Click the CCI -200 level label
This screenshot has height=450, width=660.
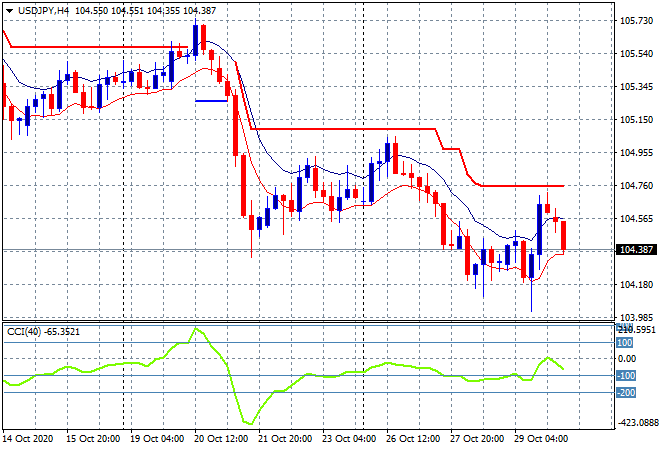[626, 393]
